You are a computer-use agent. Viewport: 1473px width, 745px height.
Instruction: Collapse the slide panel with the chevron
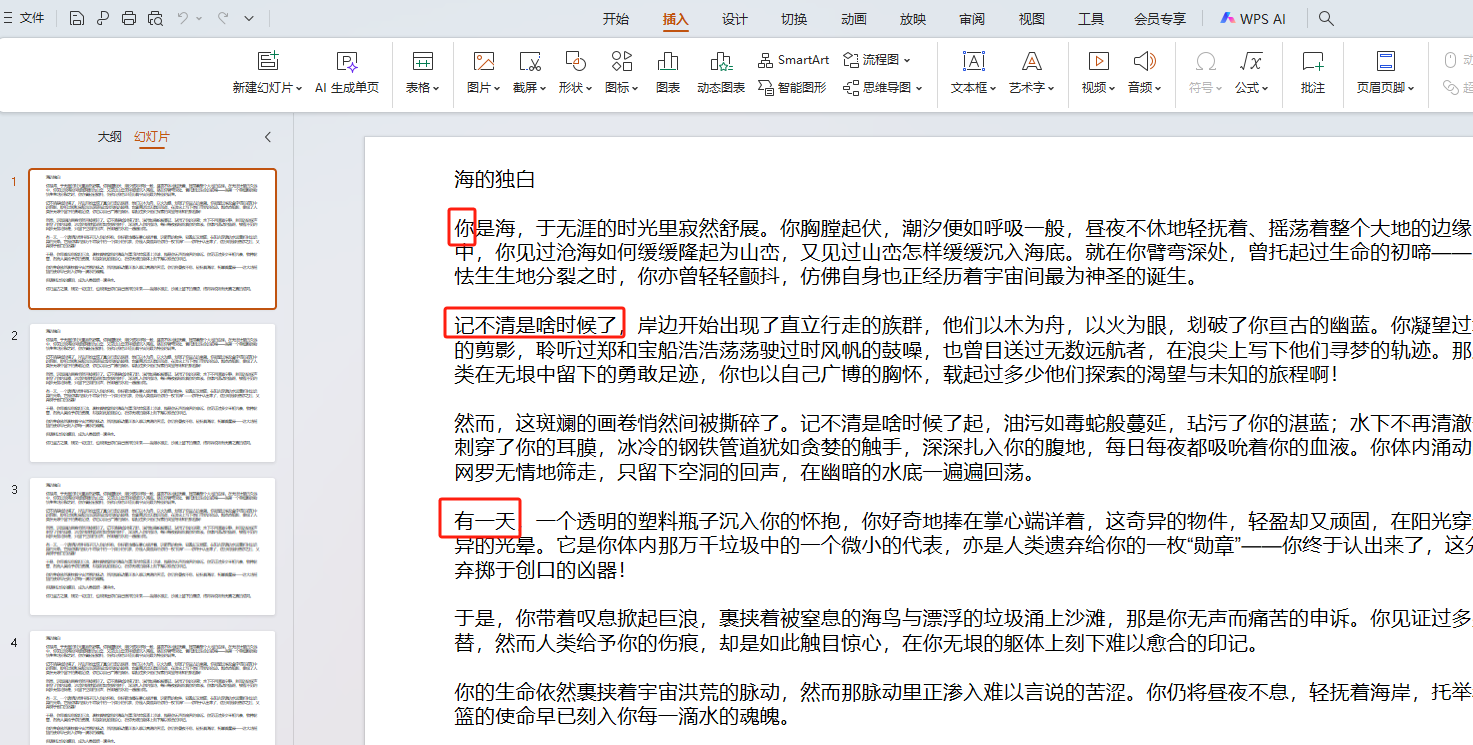tap(267, 137)
